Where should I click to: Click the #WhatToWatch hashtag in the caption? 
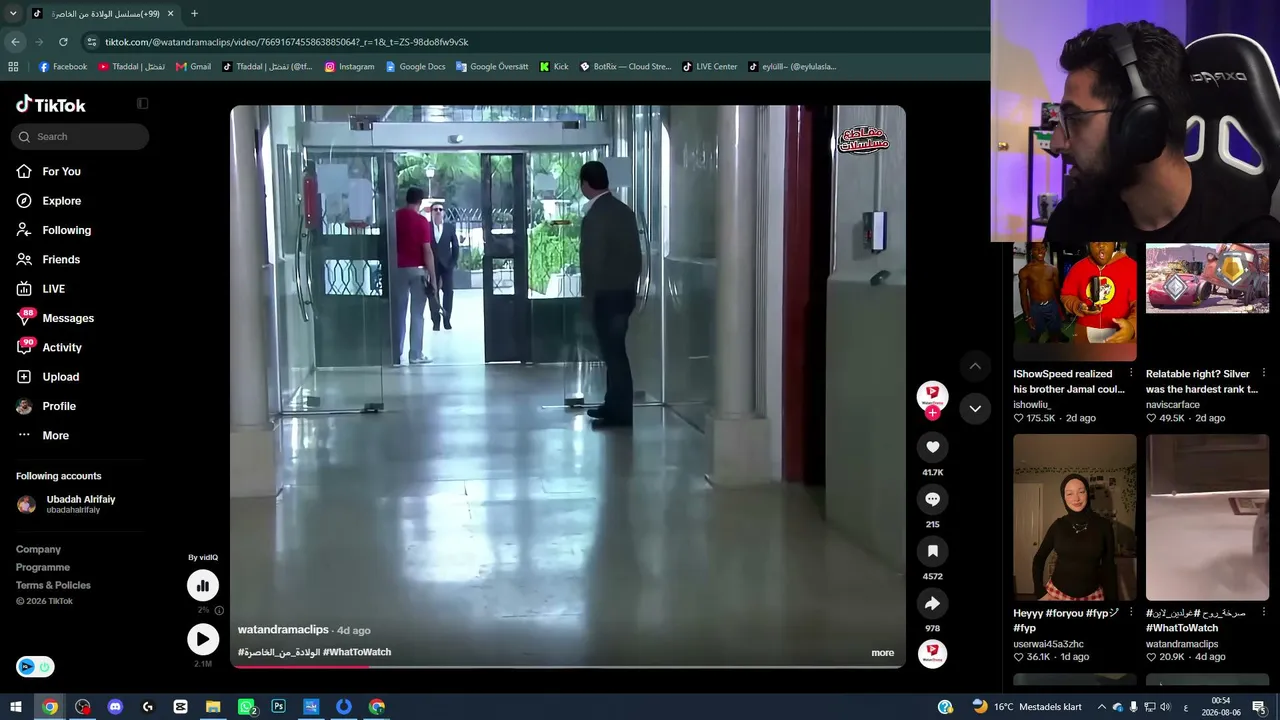click(357, 652)
